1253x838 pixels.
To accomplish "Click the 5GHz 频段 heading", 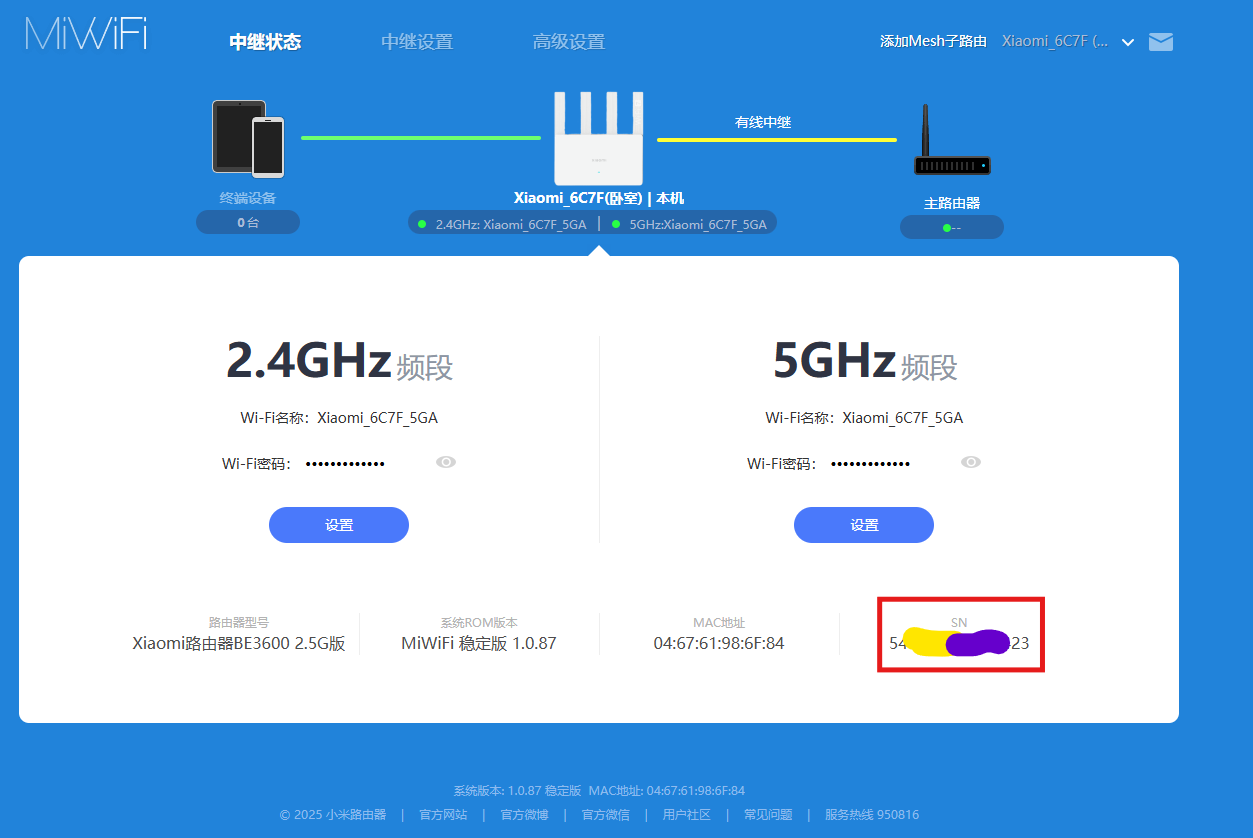I will 865,361.
